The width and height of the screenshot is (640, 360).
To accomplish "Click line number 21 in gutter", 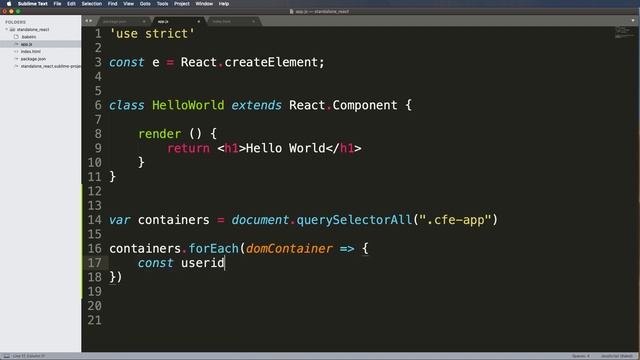I will point(94,320).
